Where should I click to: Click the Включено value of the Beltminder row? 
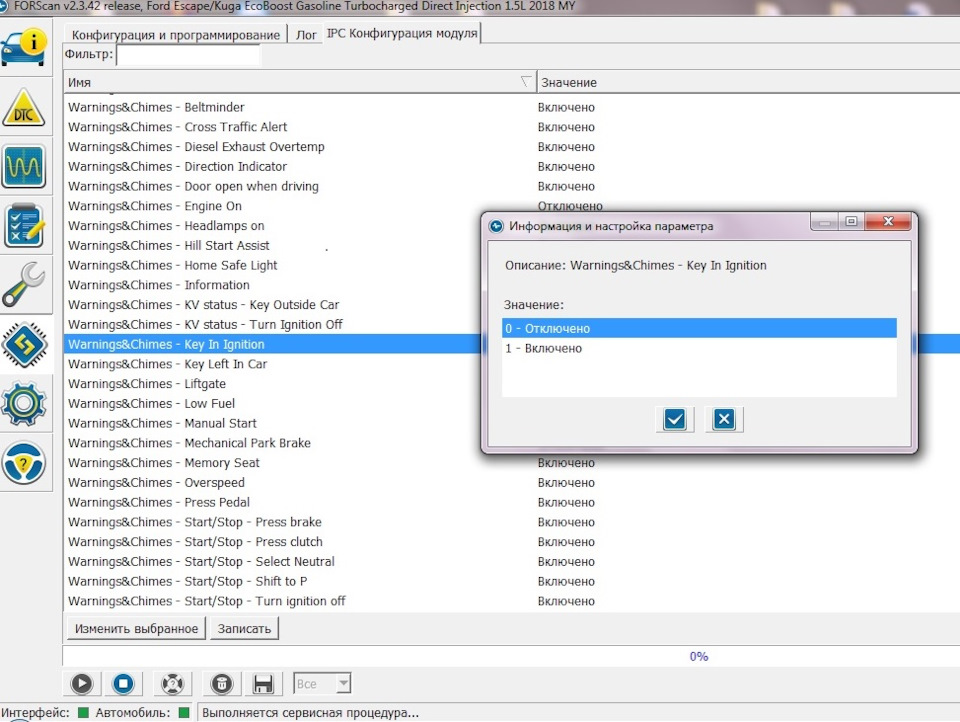(566, 107)
